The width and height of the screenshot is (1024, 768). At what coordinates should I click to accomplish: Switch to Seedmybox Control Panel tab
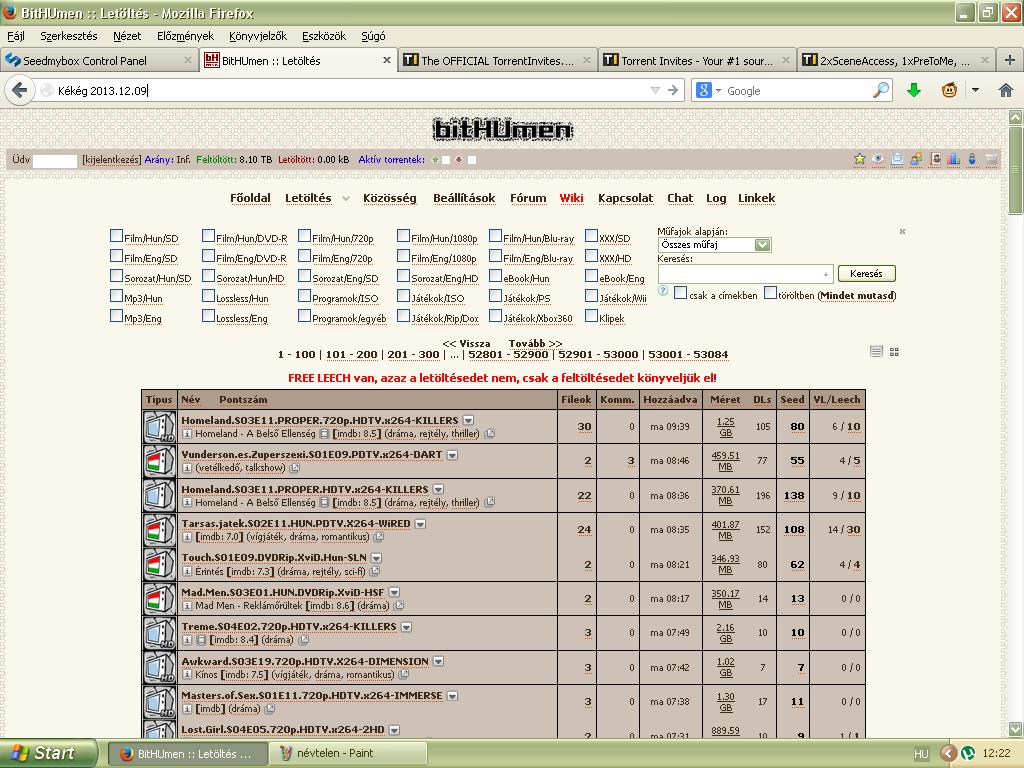(x=99, y=60)
